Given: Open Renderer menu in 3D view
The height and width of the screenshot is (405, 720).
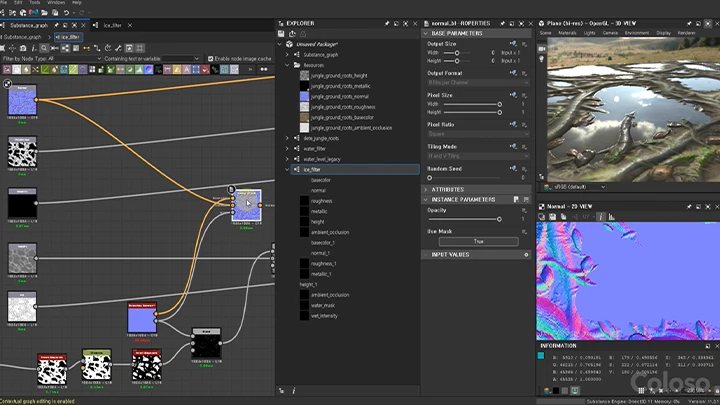Looking at the screenshot, I should (686, 33).
